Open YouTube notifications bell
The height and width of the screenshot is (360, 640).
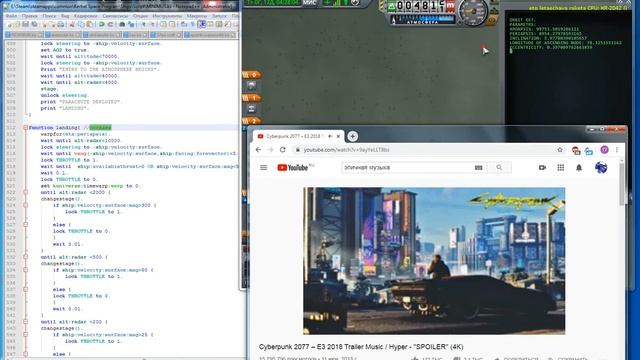click(579, 167)
